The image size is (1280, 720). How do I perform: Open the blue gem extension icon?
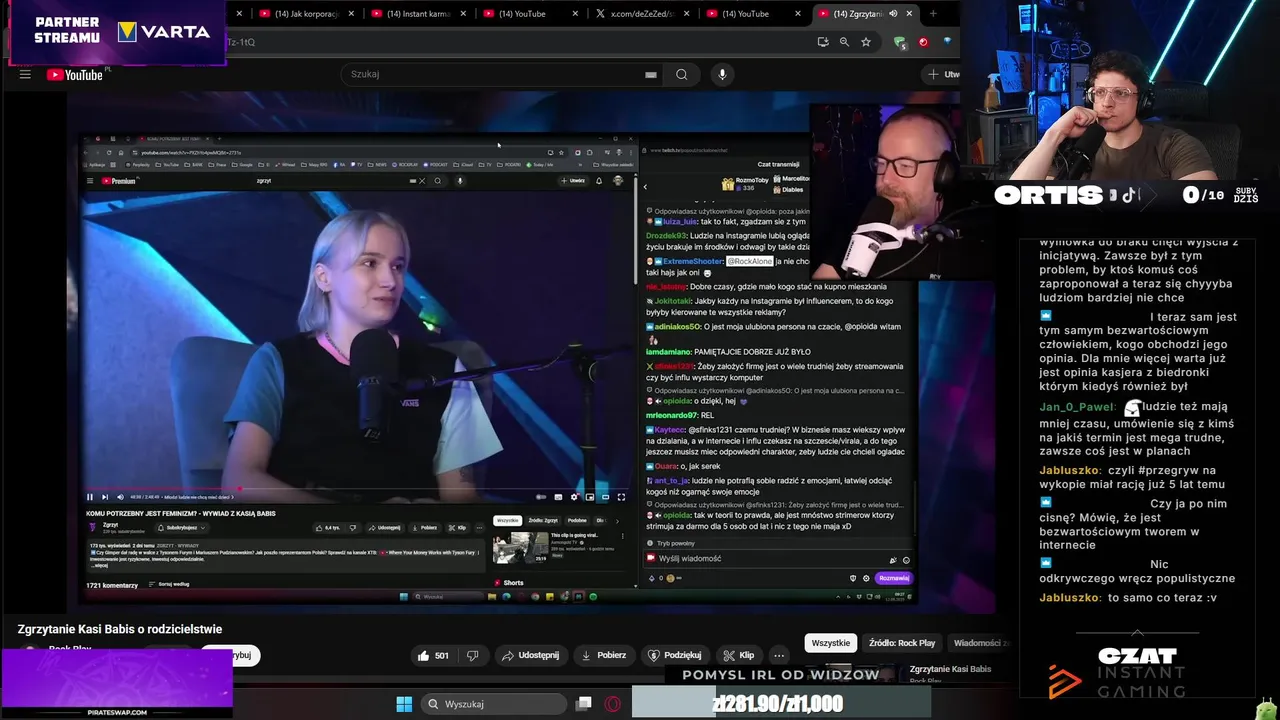[946, 42]
